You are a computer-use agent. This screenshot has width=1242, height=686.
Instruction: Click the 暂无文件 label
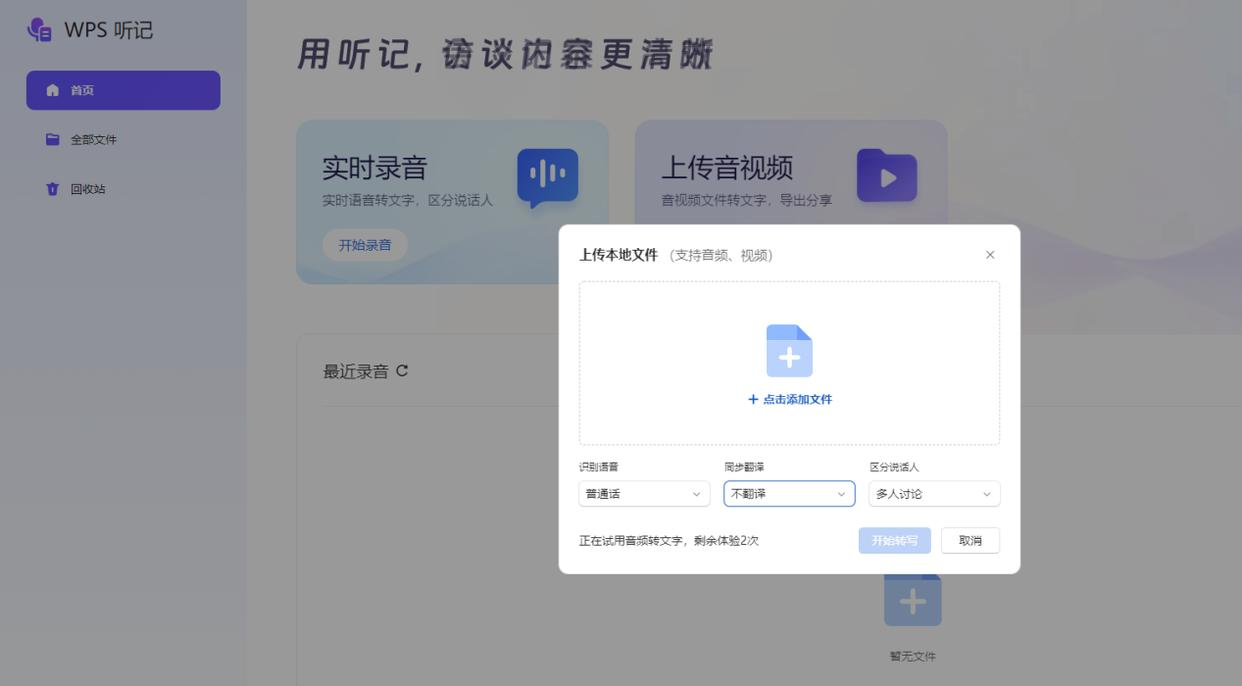pos(913,657)
